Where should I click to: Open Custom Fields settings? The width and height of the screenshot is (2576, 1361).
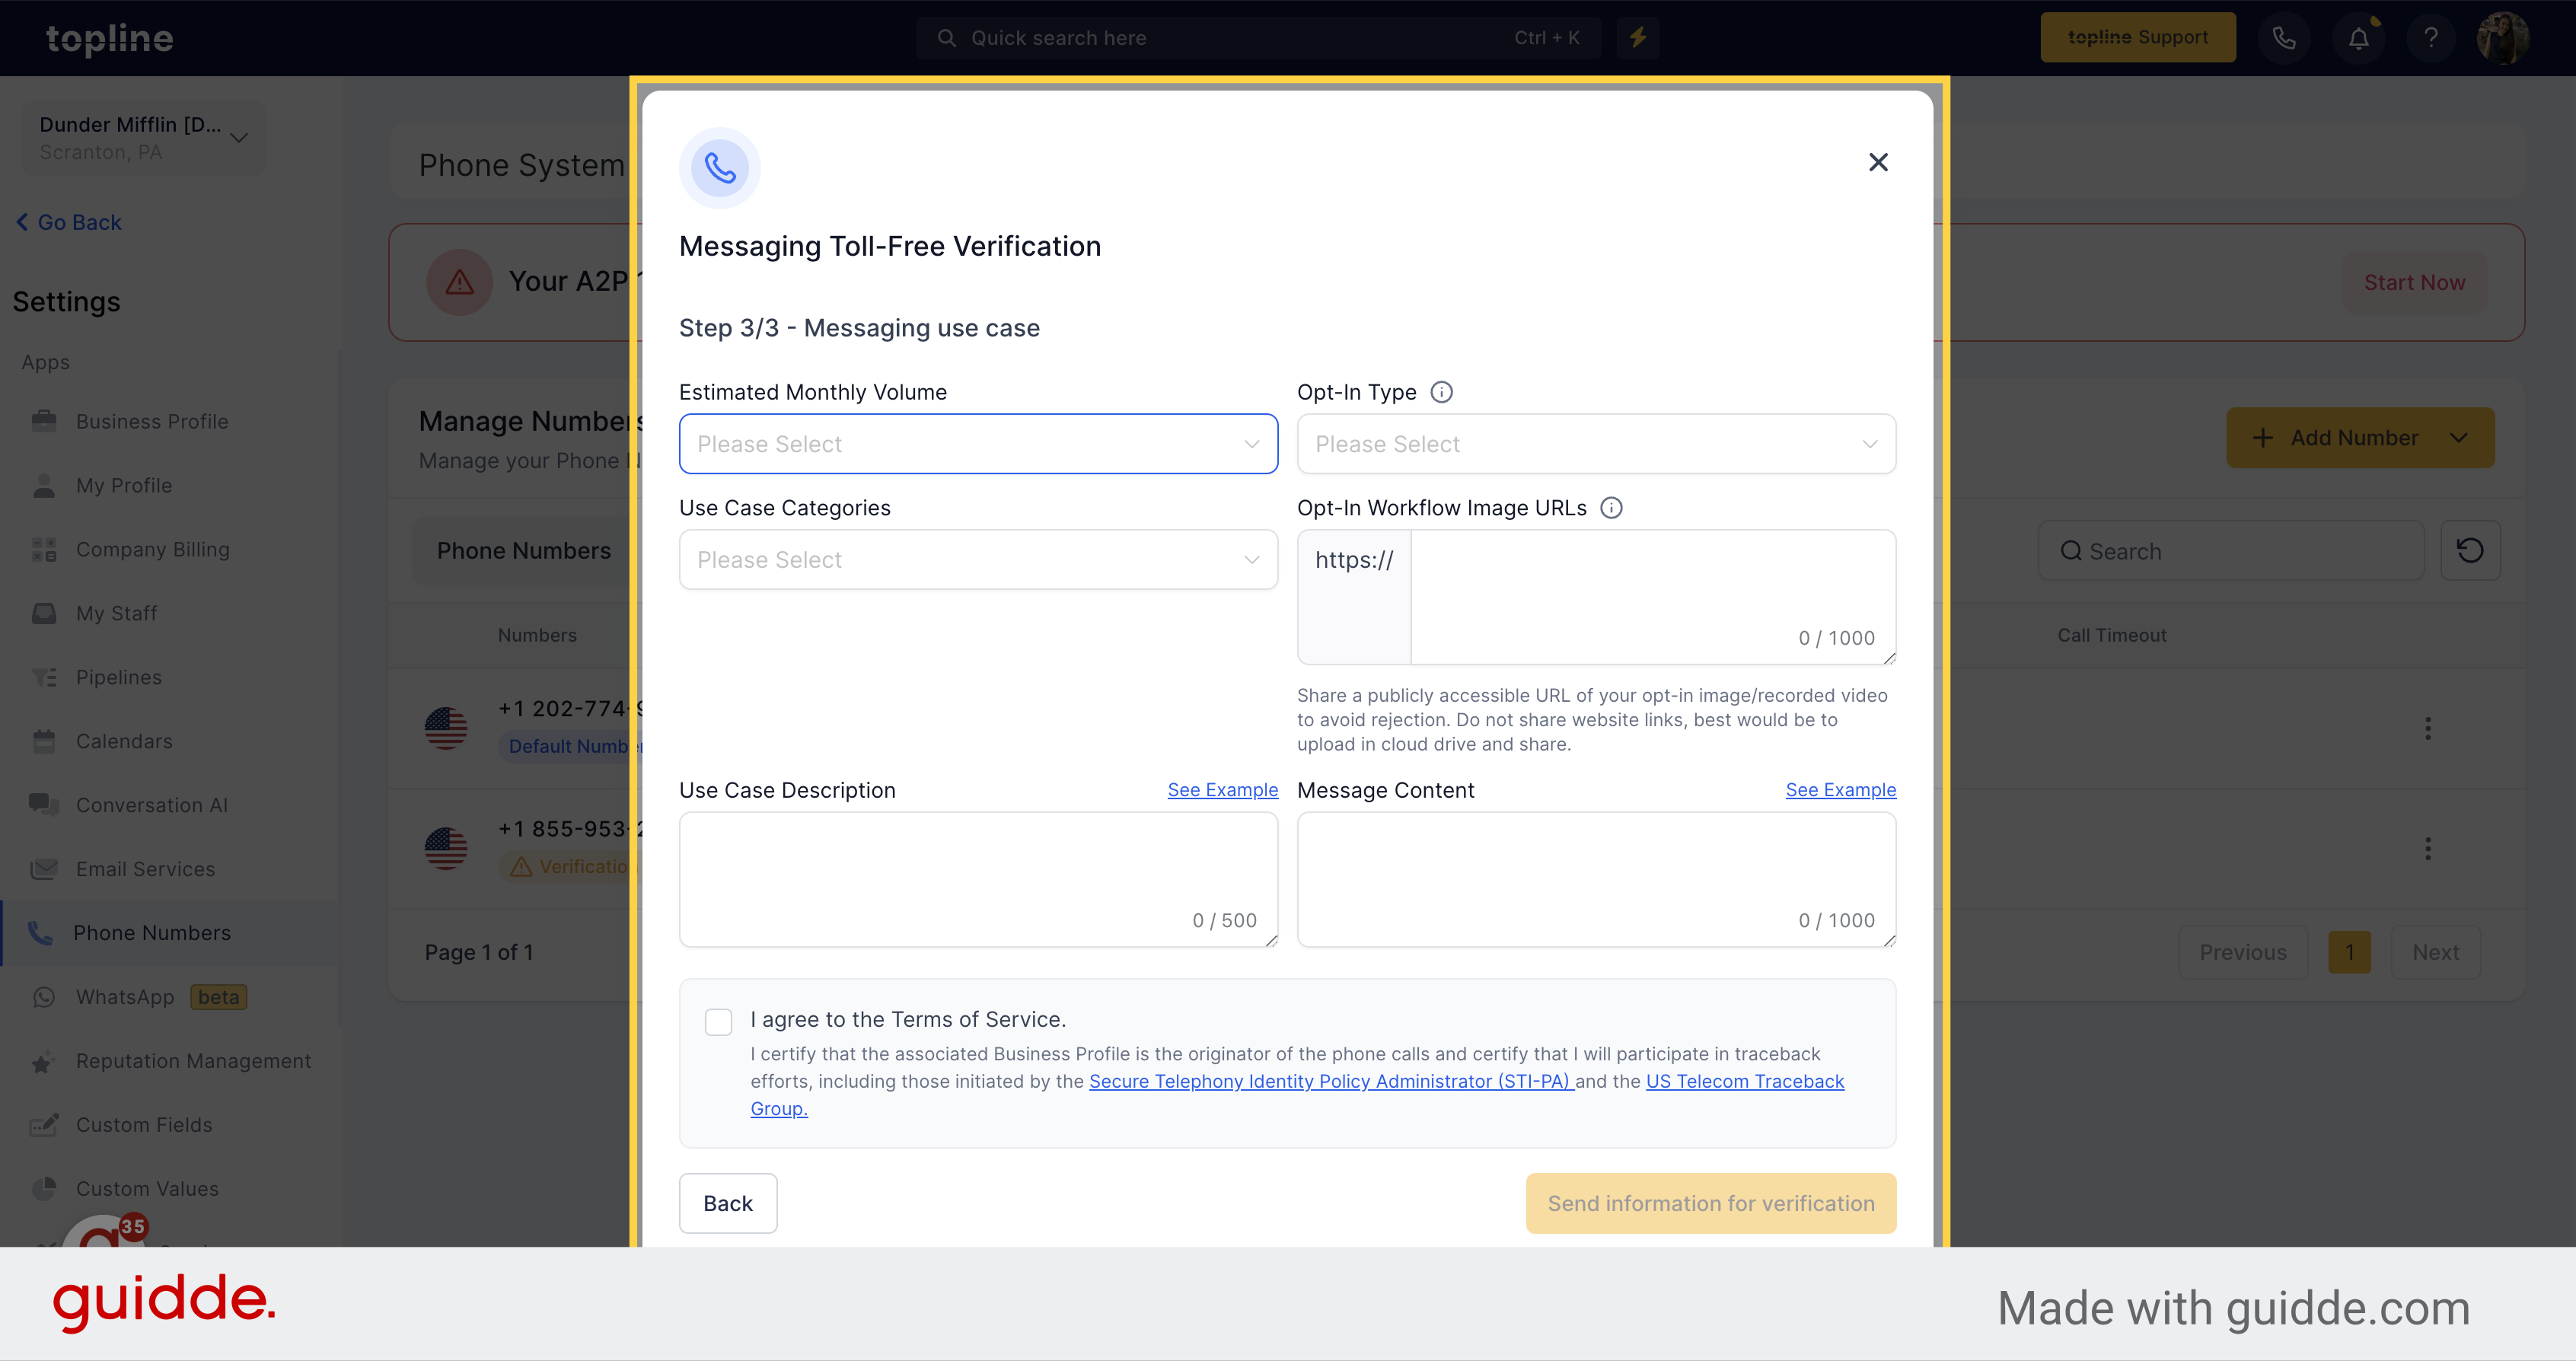[x=144, y=1125]
